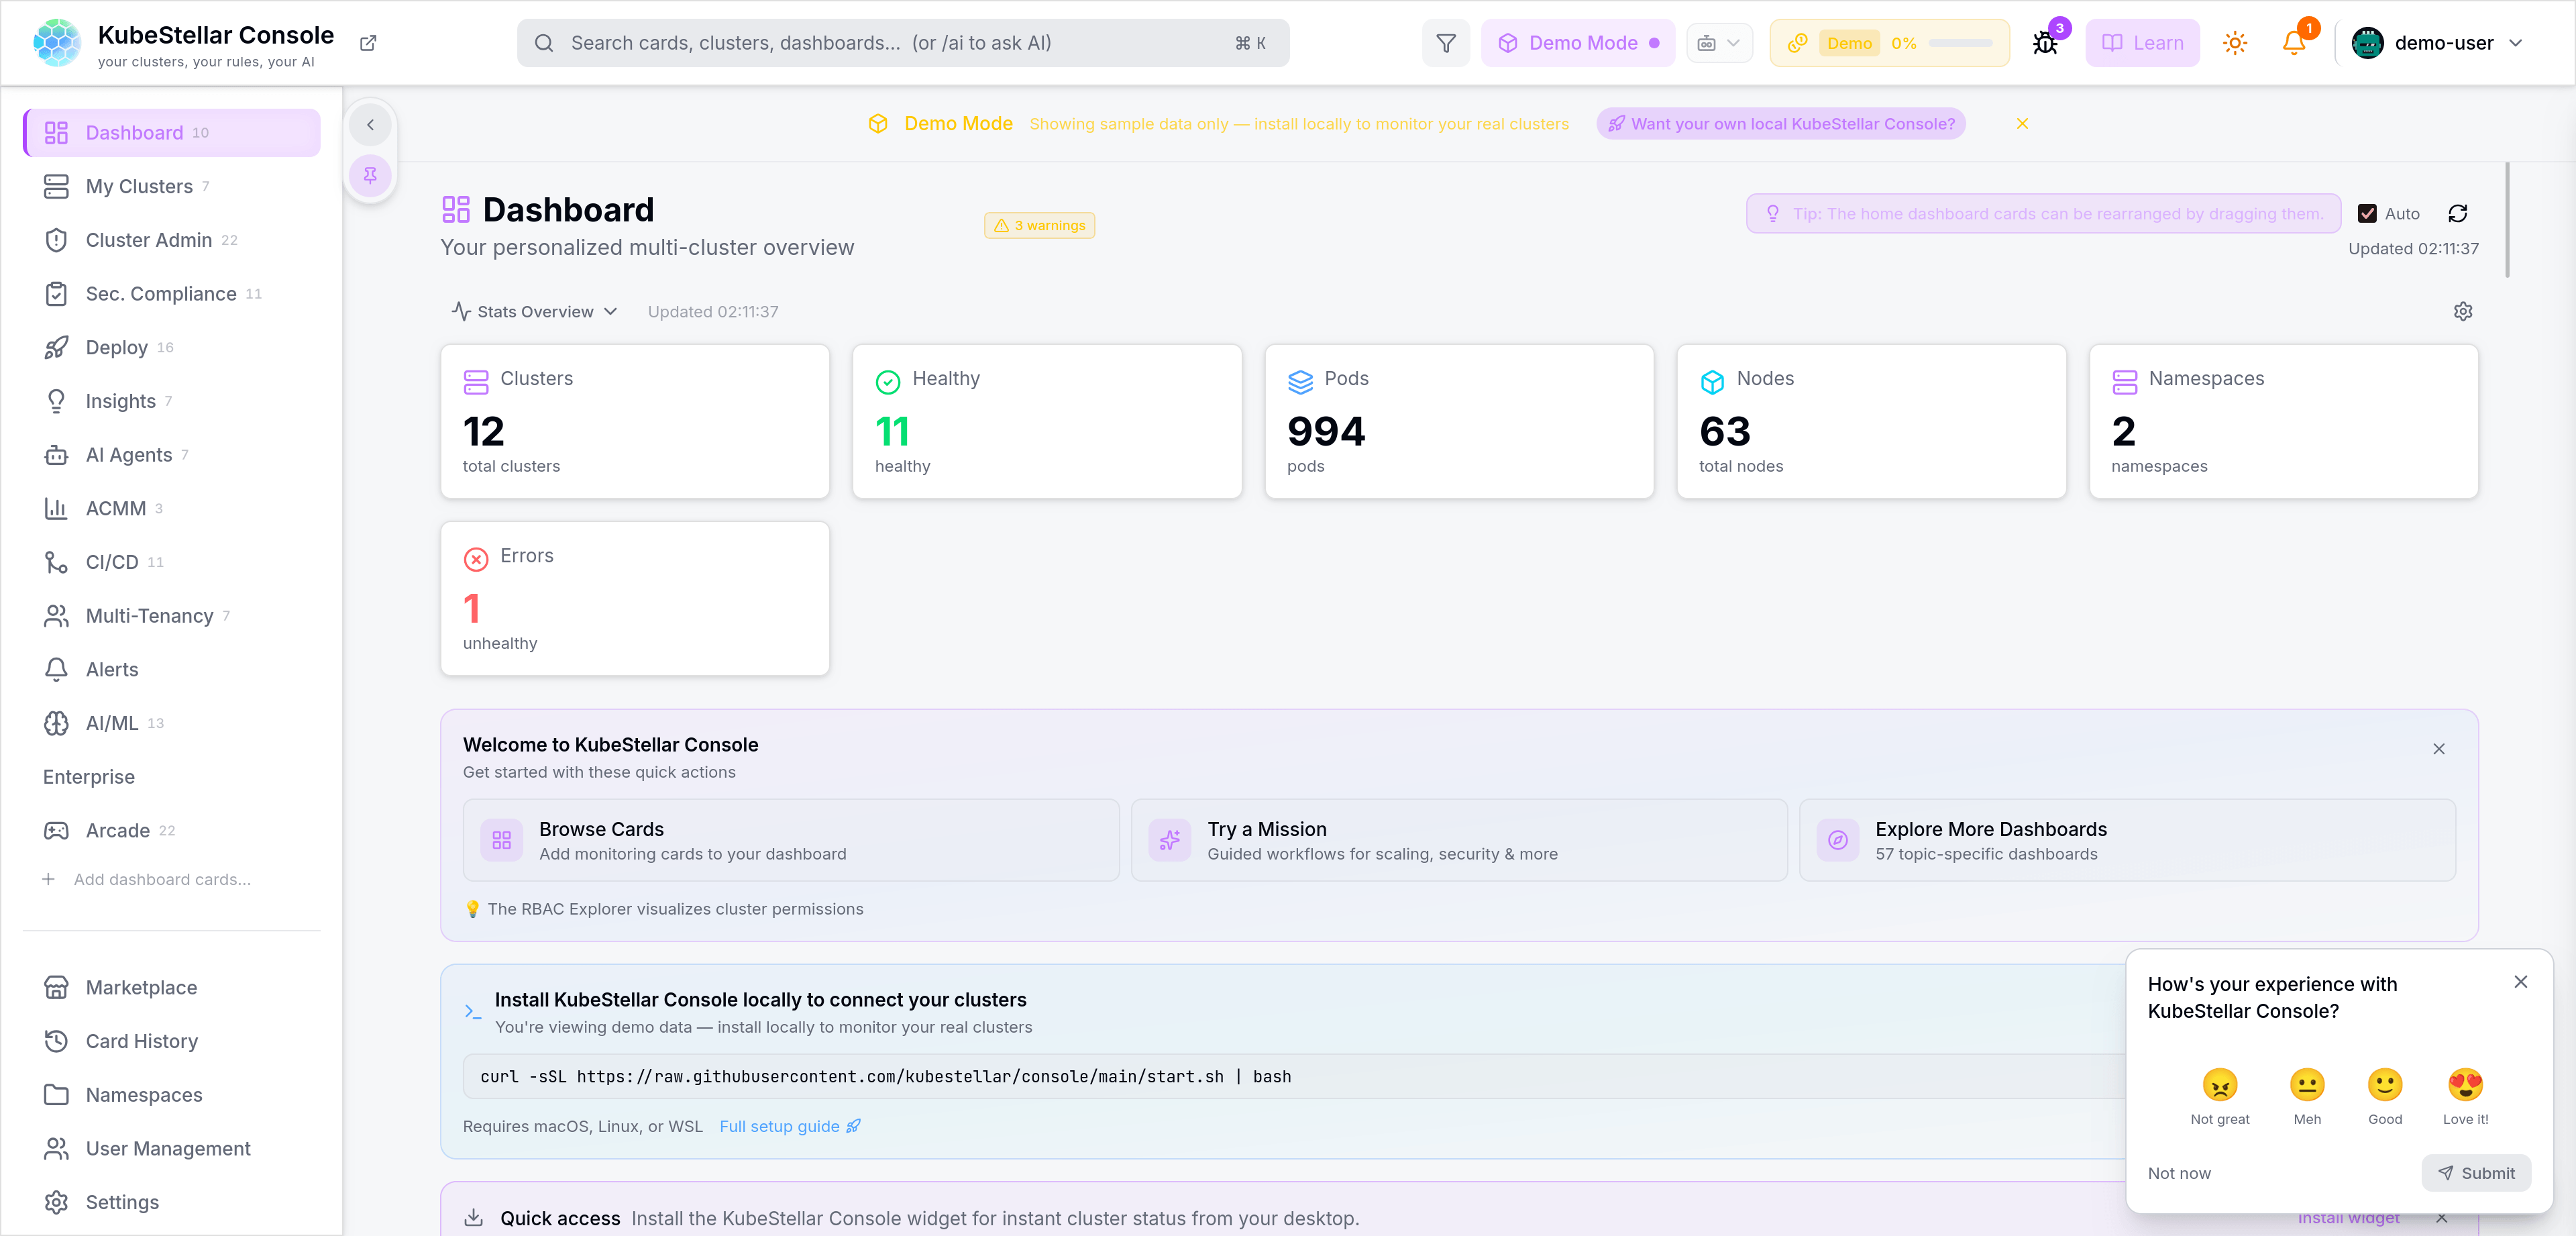Open Dashboard in the sidebar
Viewport: 2576px width, 1236px height.
[171, 133]
